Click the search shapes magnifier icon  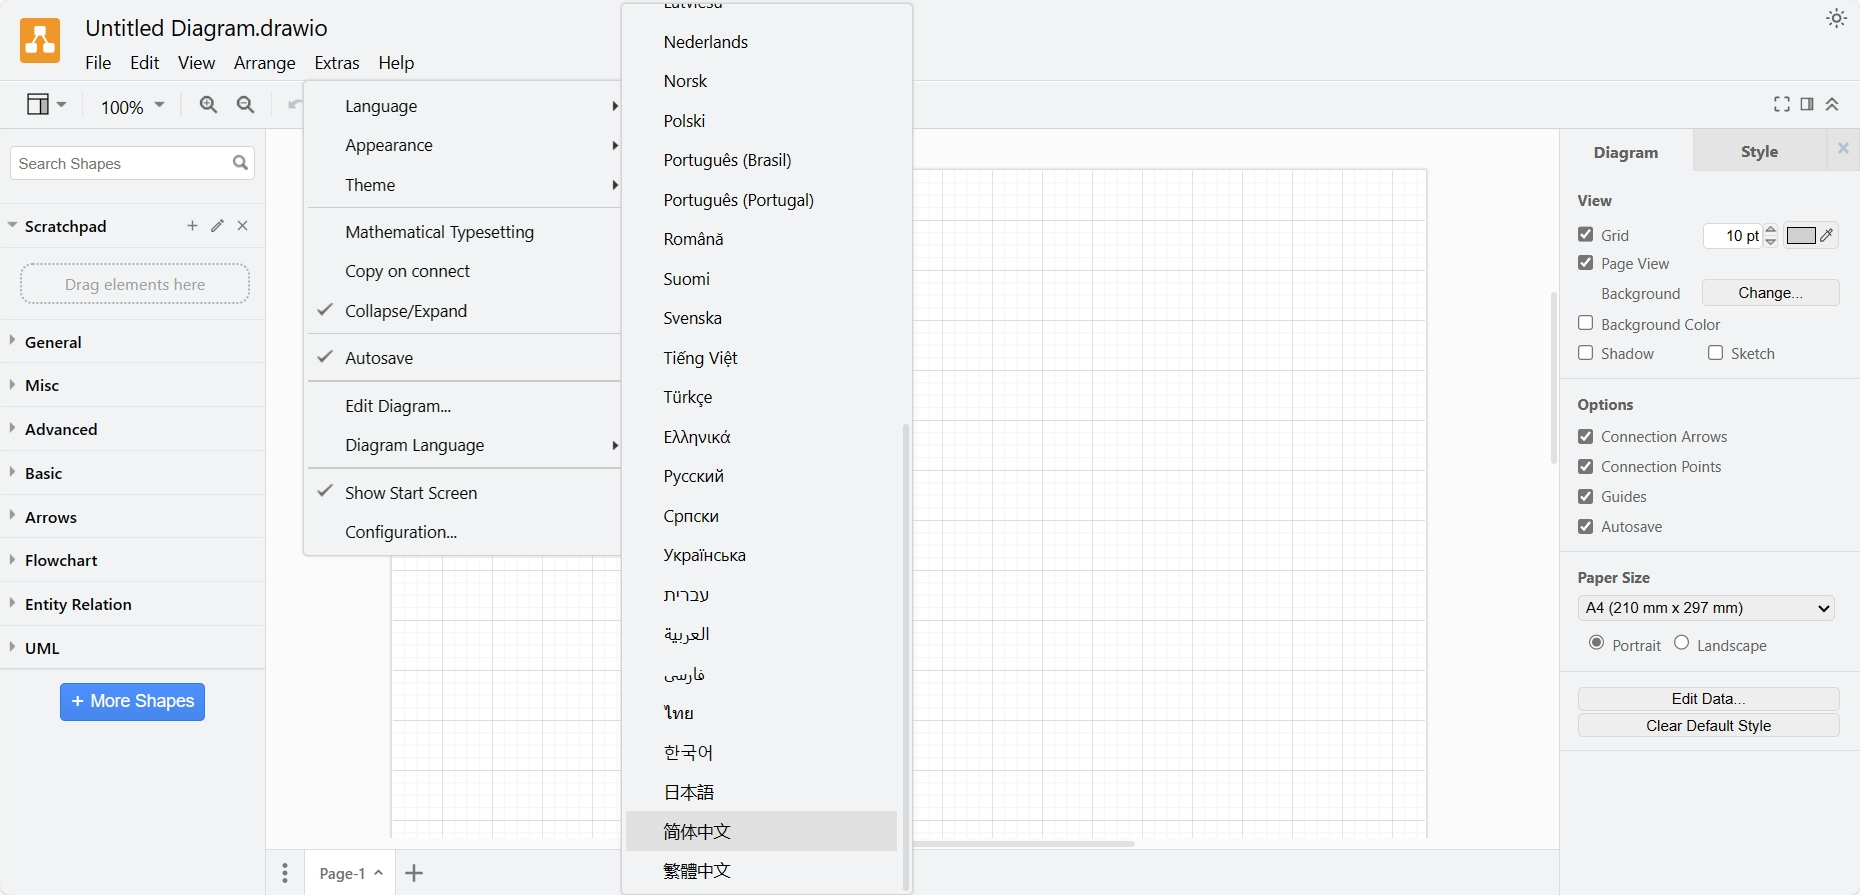(240, 163)
